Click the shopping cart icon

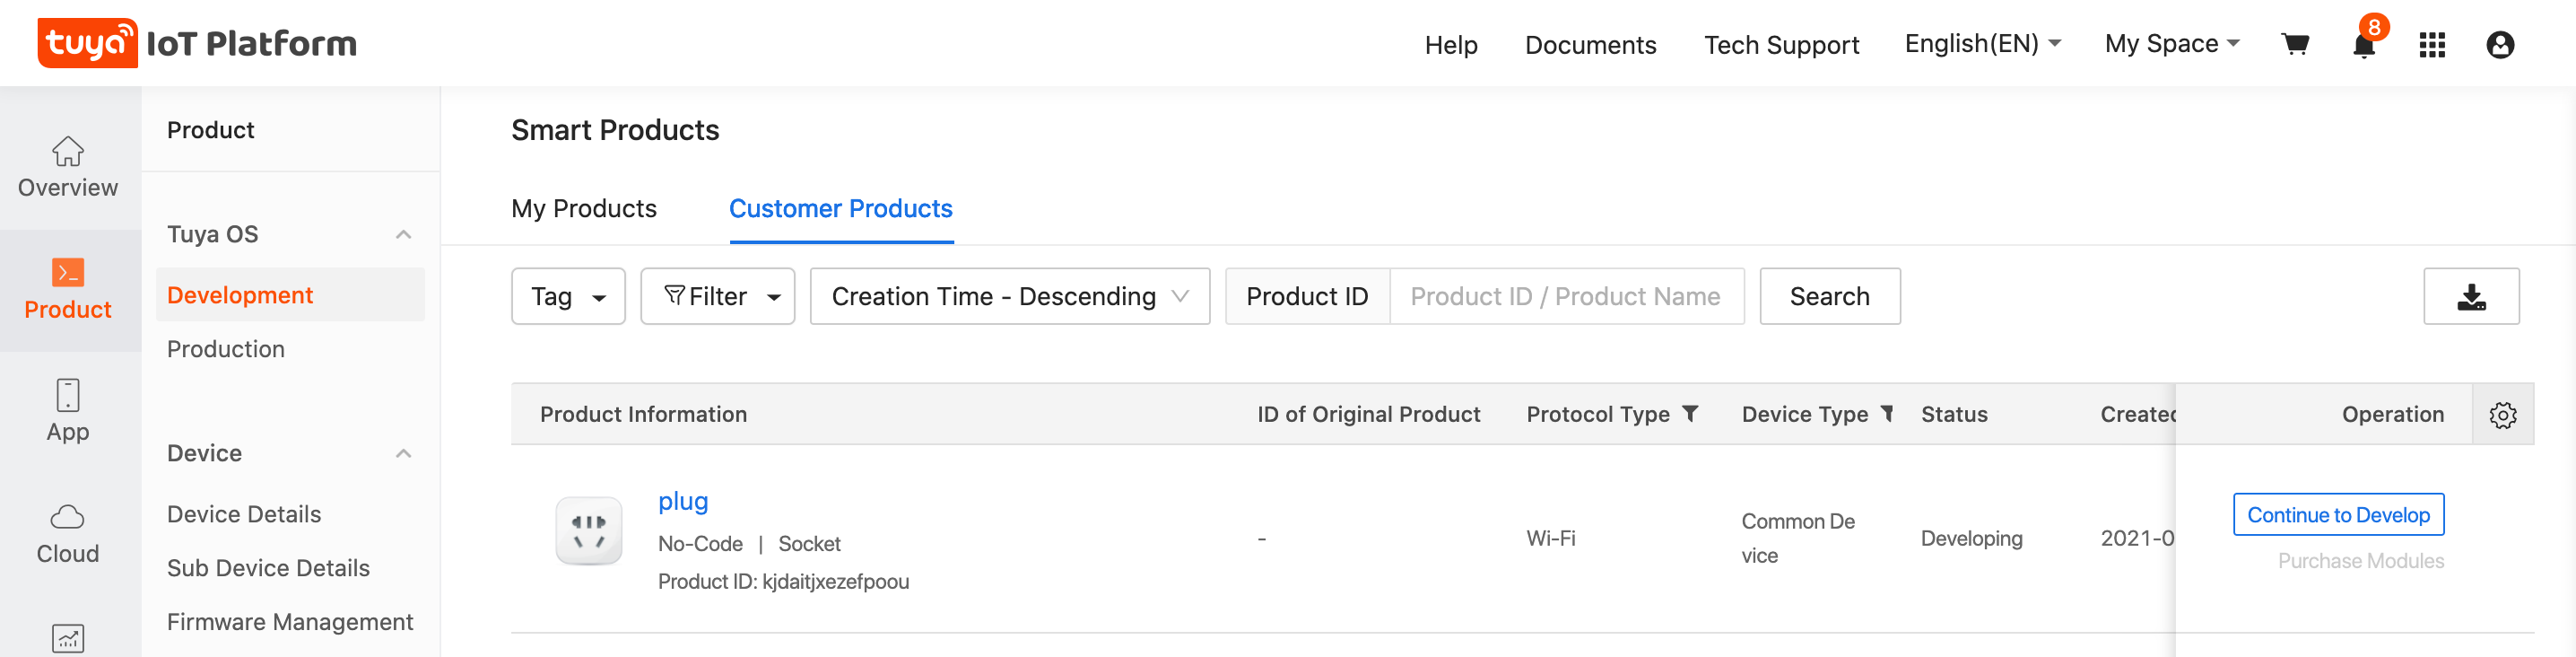click(x=2295, y=44)
